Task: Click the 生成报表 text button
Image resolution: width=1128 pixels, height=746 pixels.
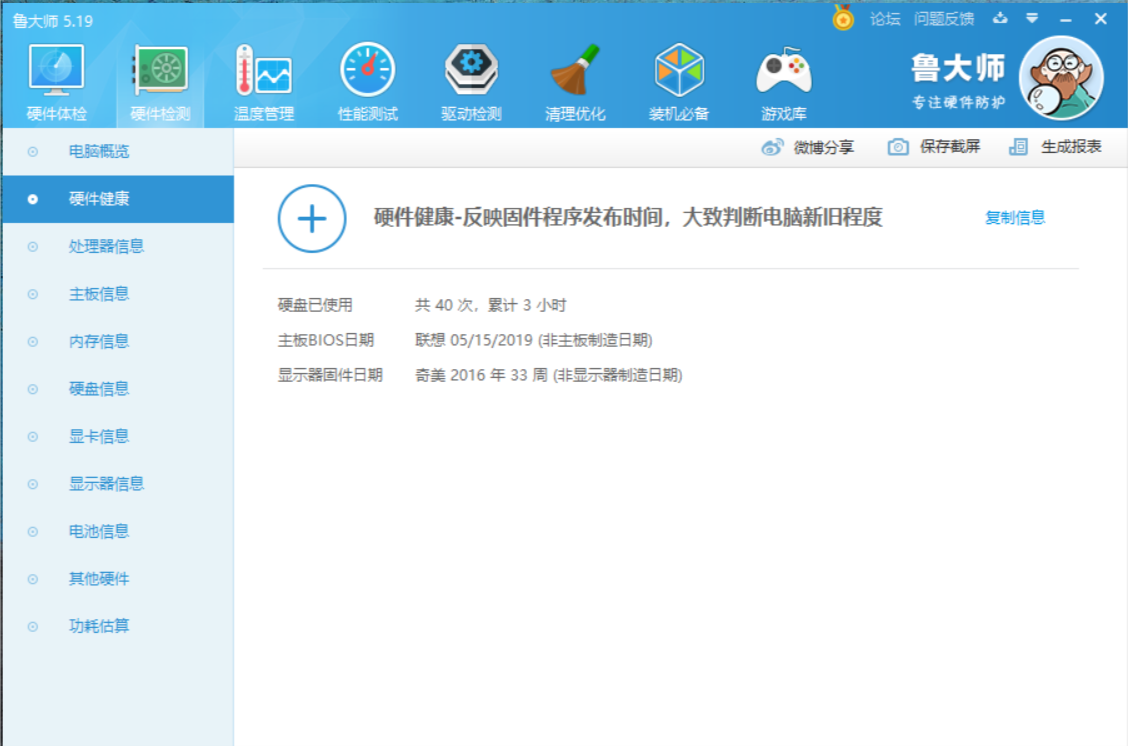Action: click(1071, 147)
